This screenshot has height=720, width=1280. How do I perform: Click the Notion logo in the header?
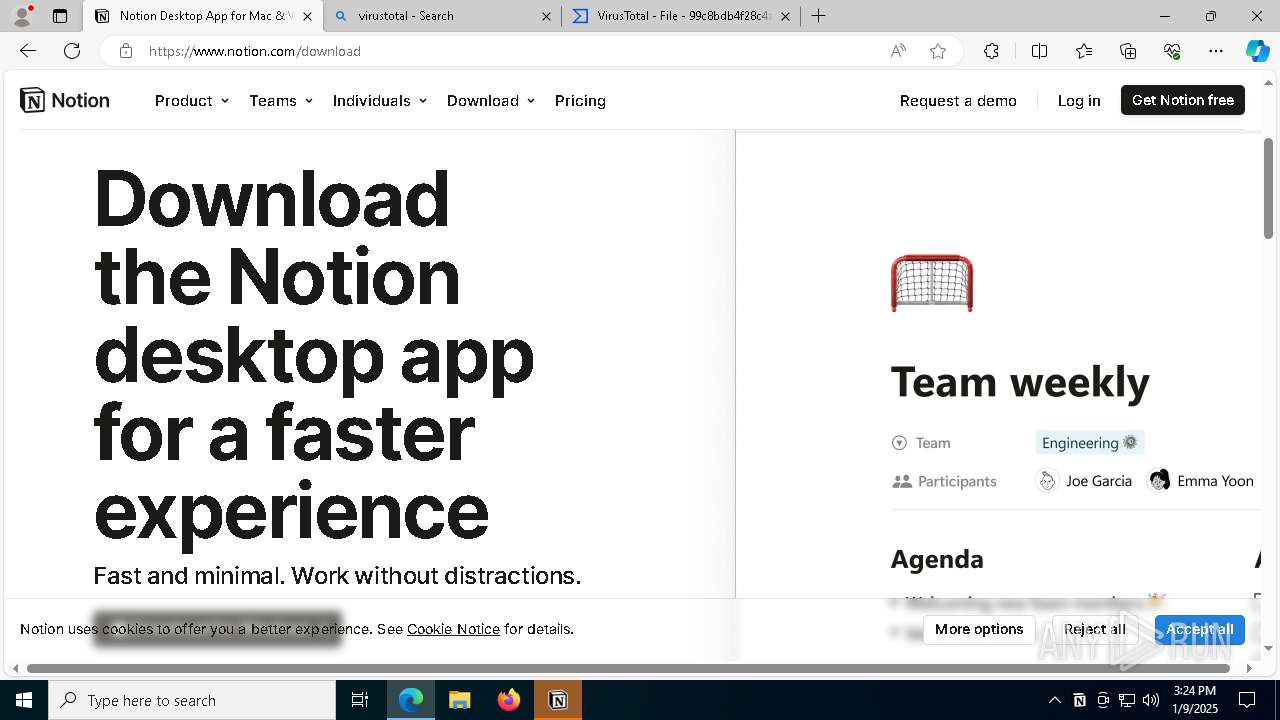pos(65,100)
